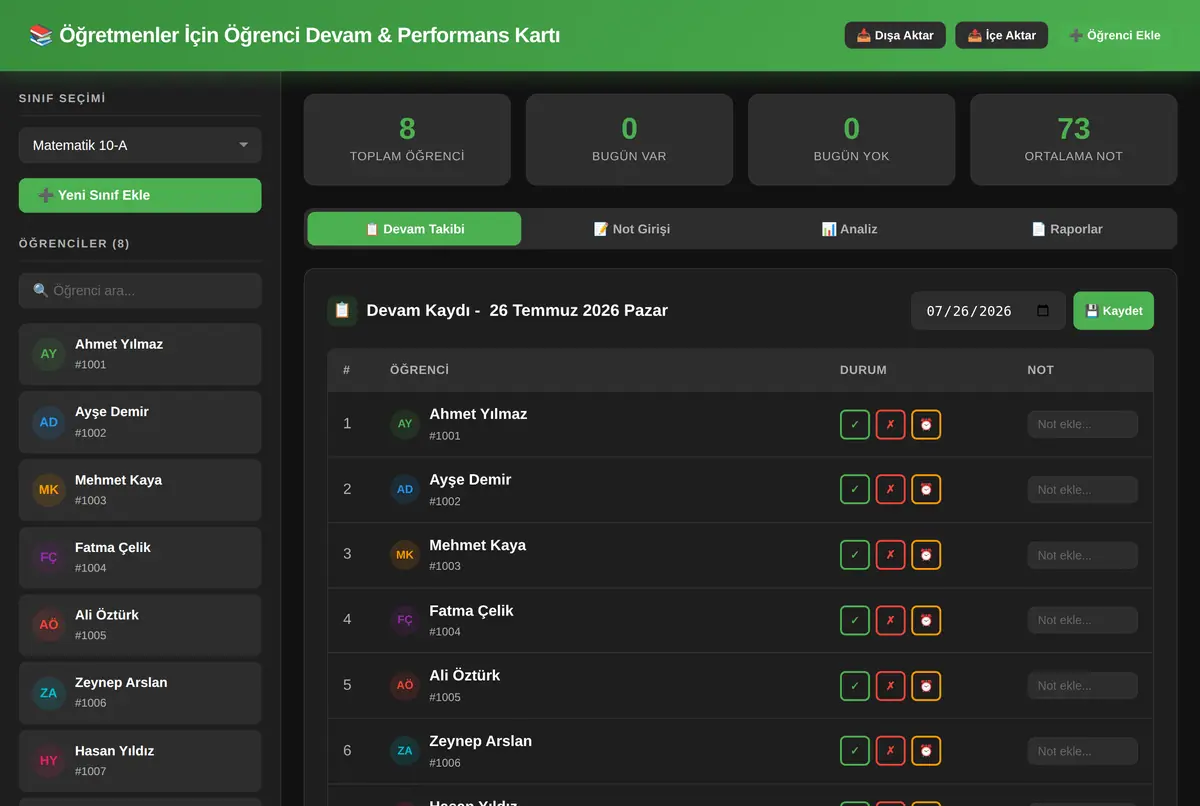Click the note field for Zeynep Arslan
Viewport: 1200px width, 806px height.
click(x=1083, y=751)
